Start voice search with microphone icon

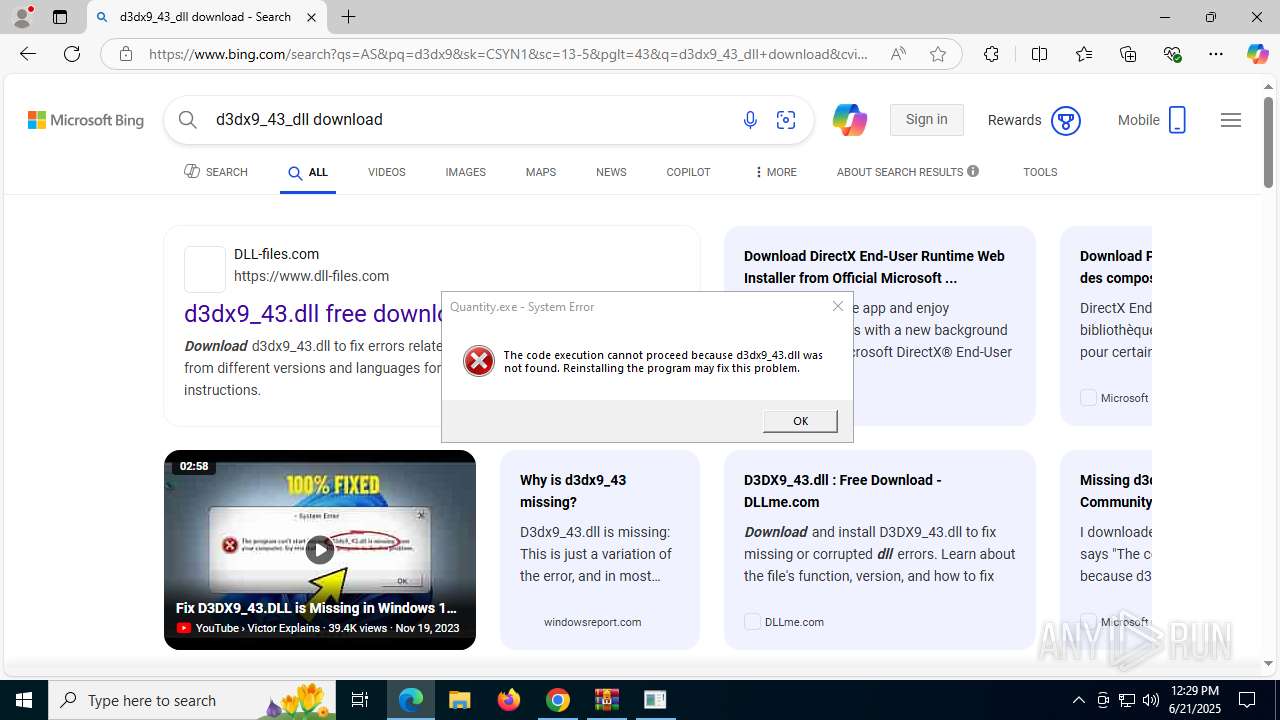click(x=750, y=120)
